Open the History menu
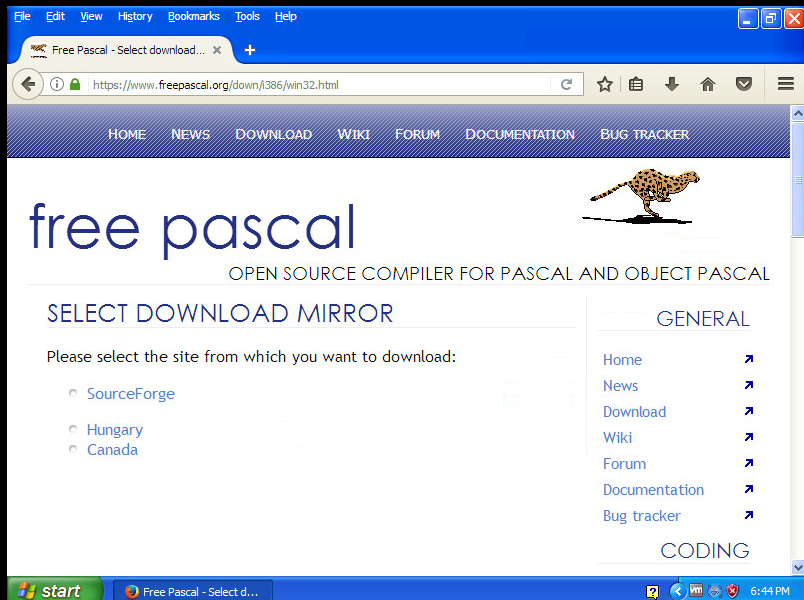 click(135, 16)
